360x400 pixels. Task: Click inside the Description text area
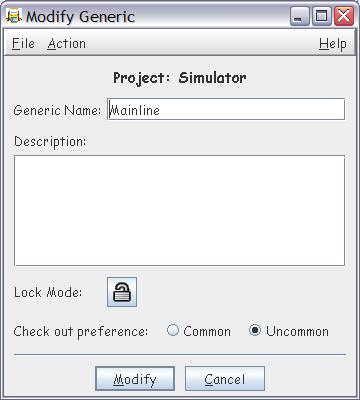pos(179,210)
